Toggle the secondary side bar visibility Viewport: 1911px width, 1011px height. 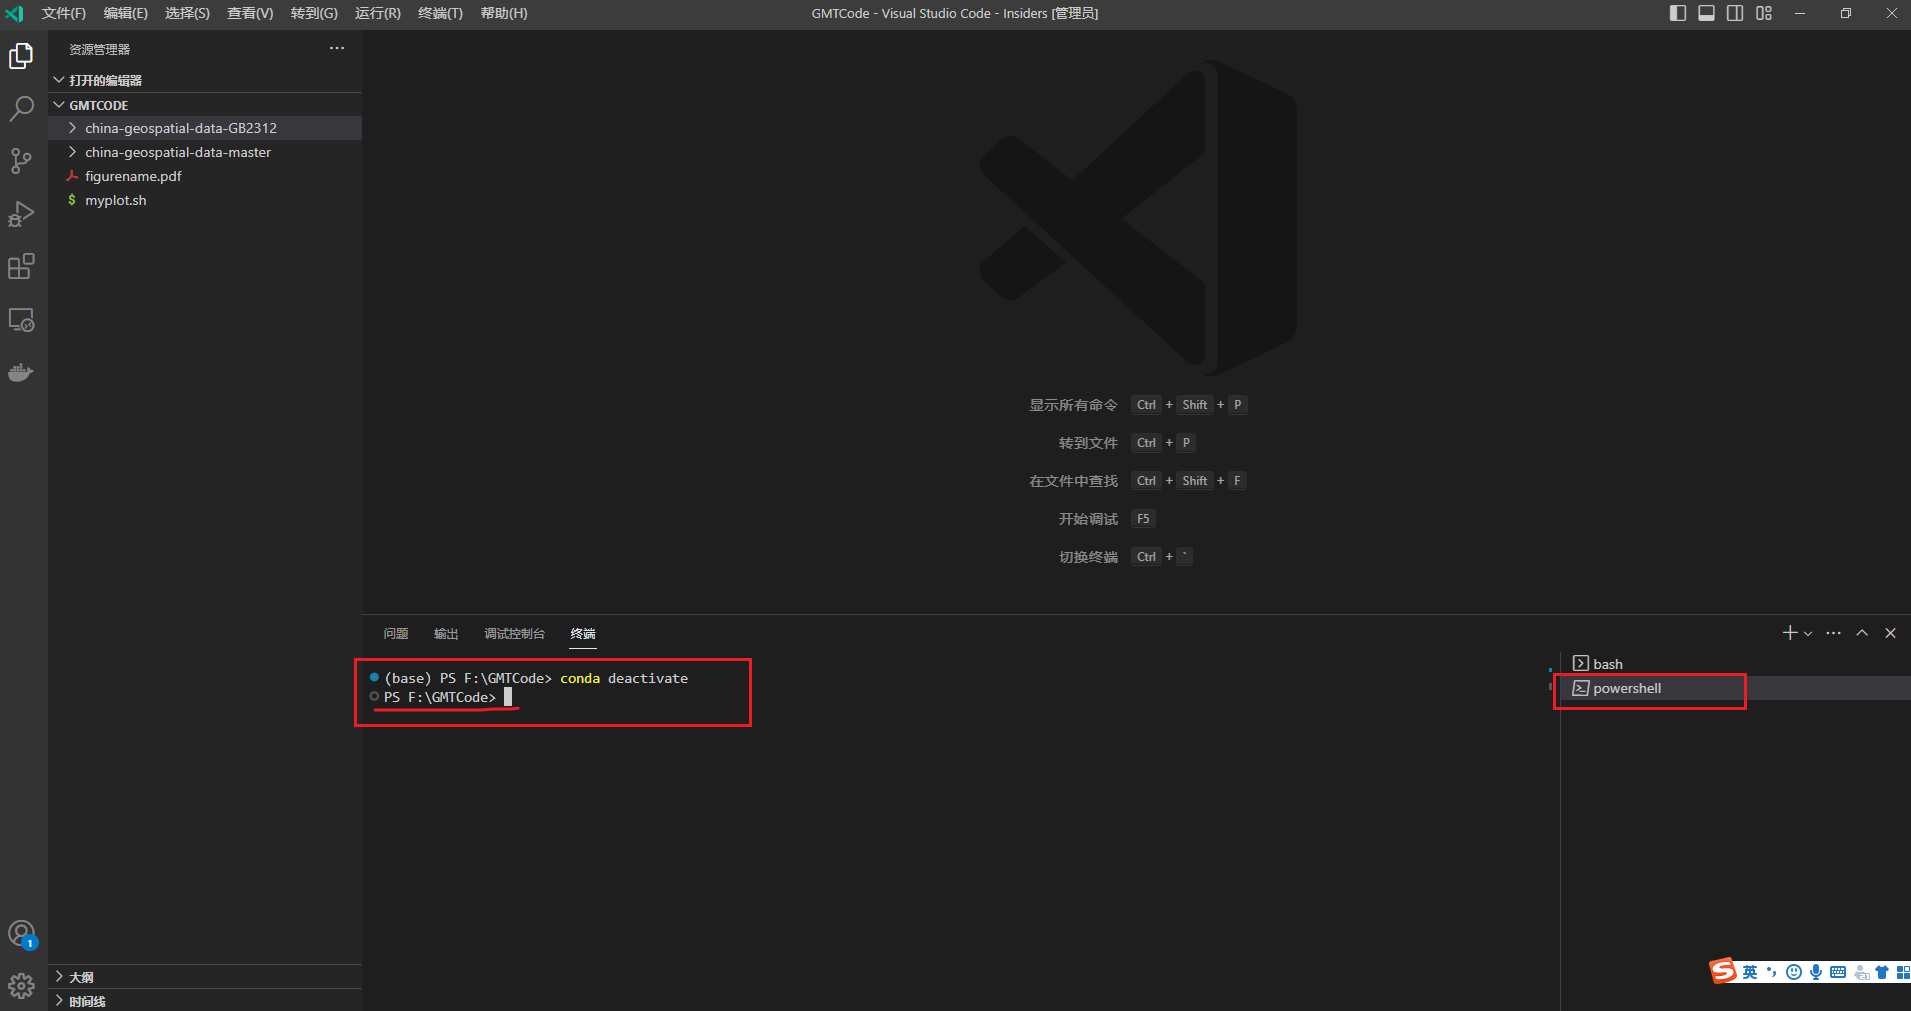coord(1734,13)
